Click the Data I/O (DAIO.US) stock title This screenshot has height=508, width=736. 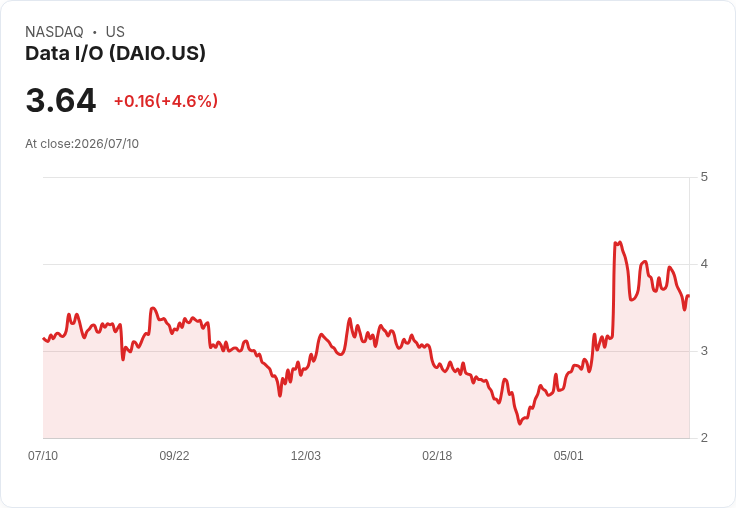115,54
